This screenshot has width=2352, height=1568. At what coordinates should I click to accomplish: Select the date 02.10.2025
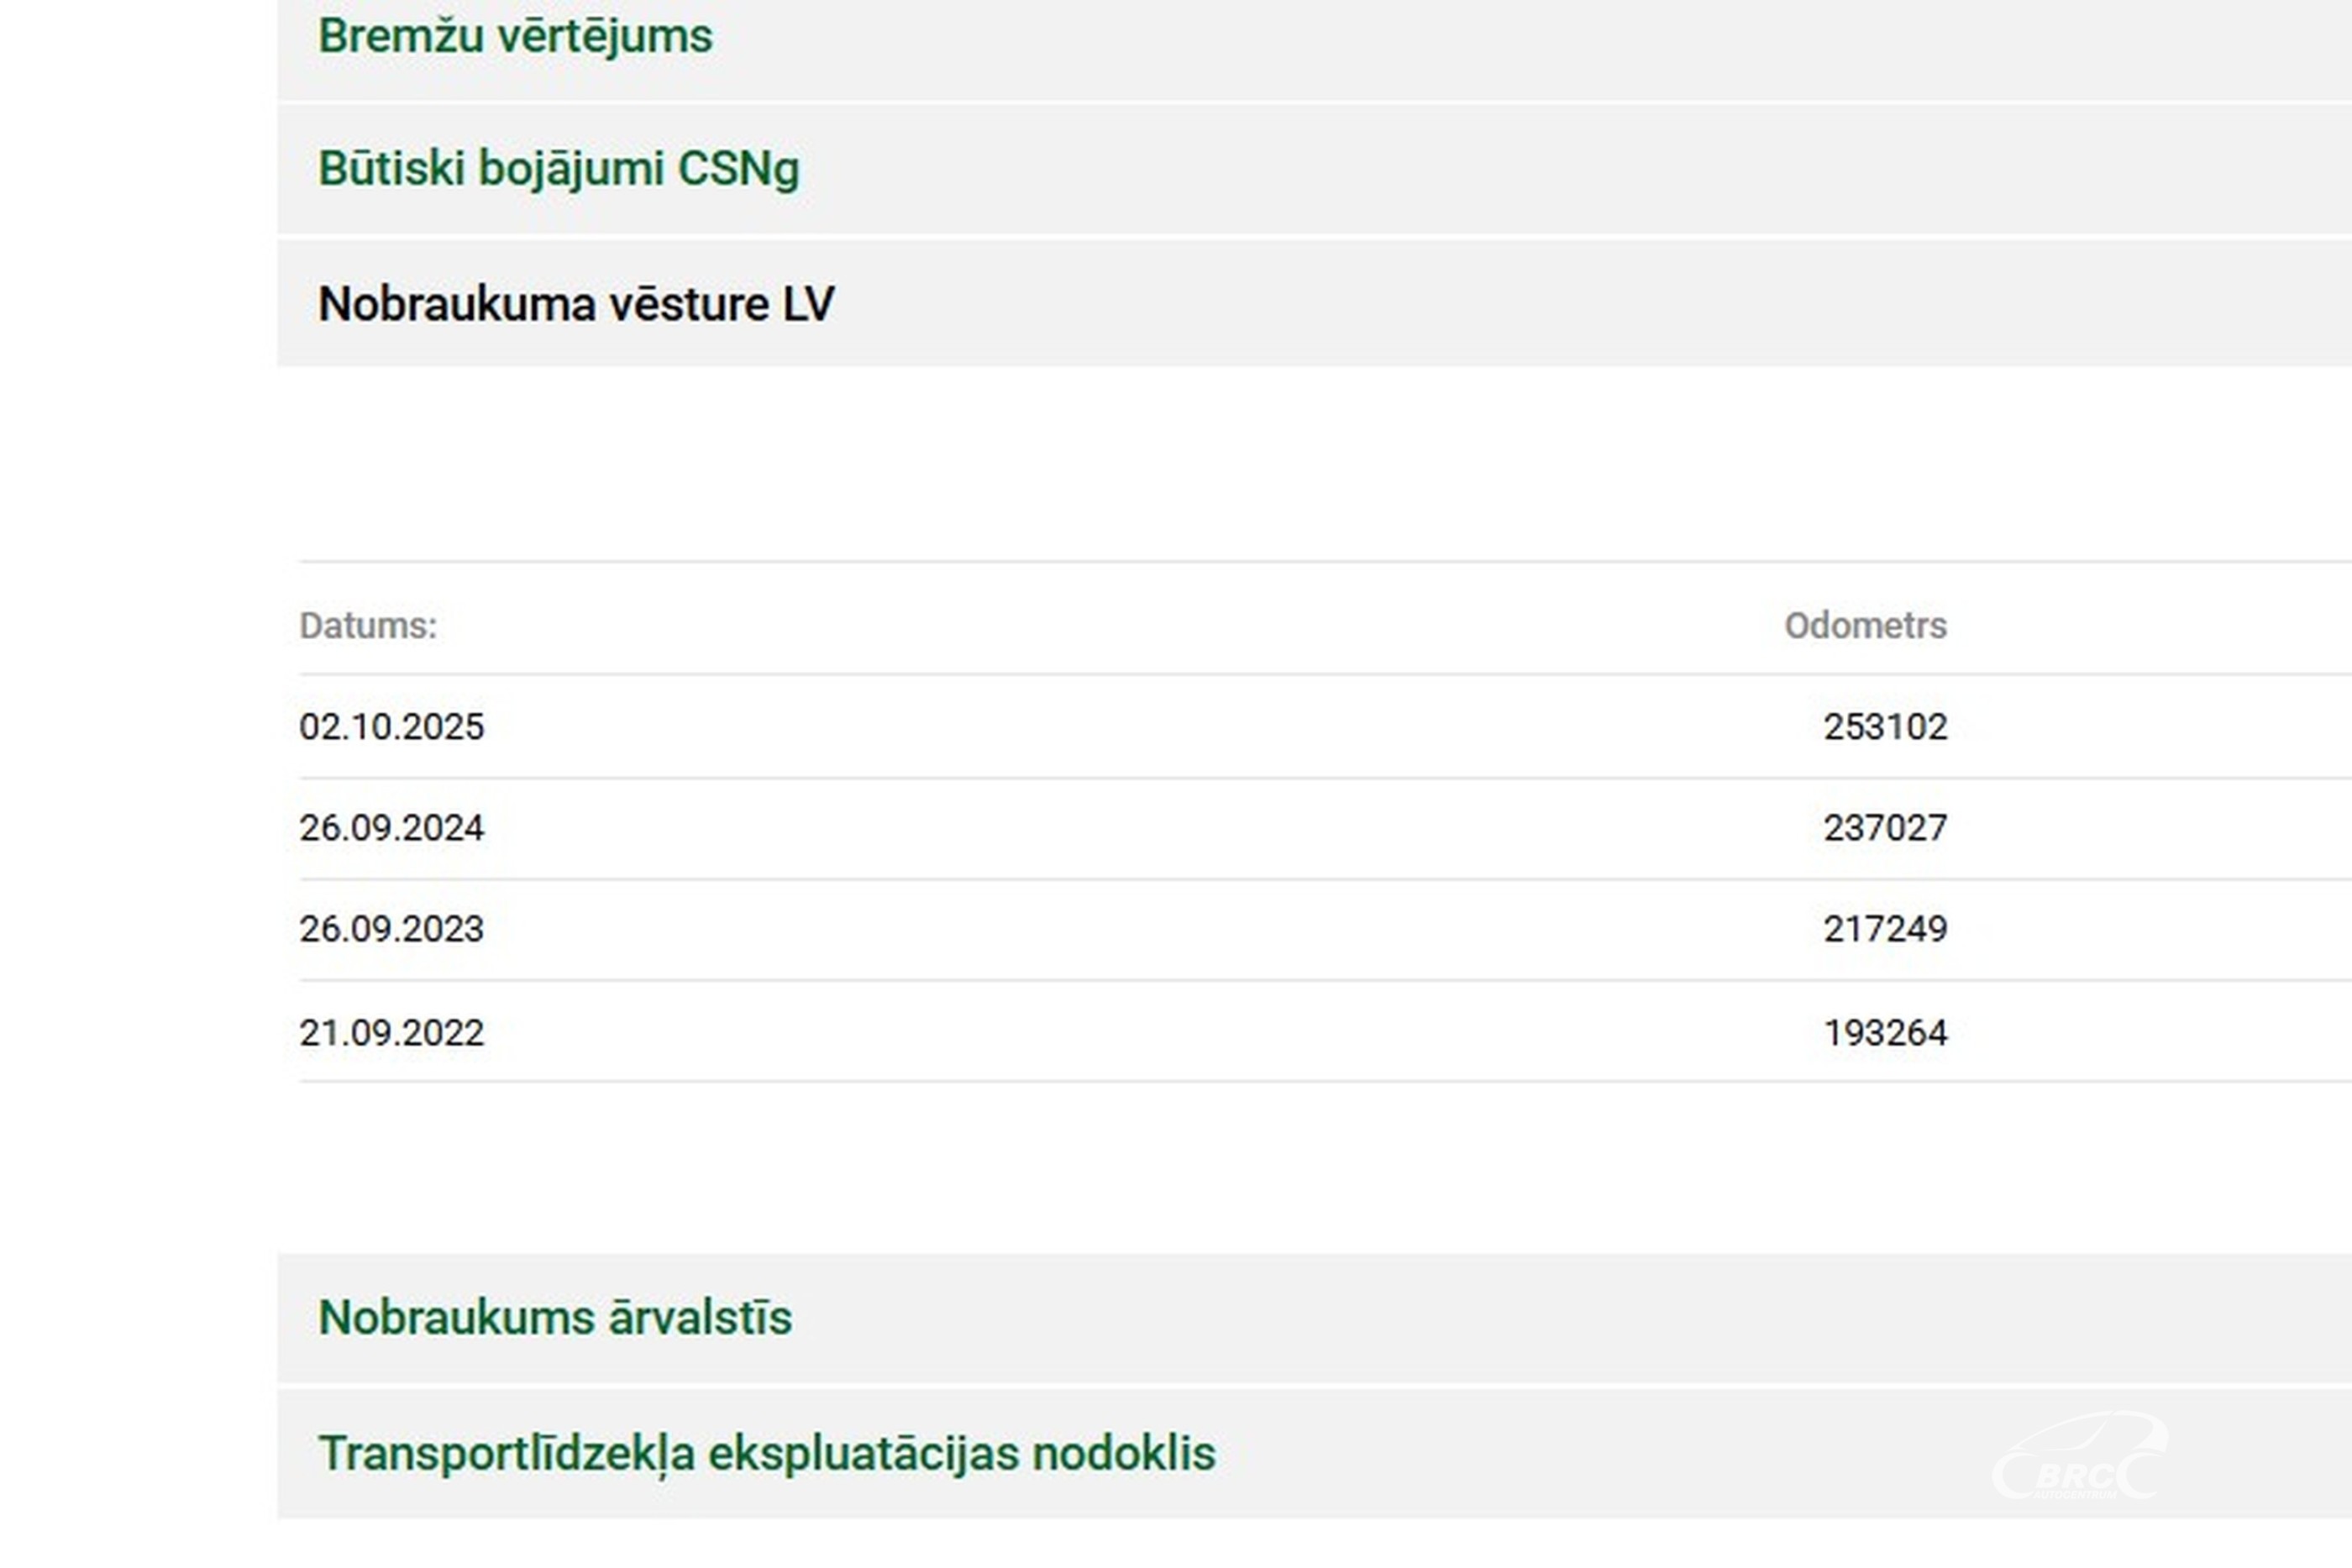click(391, 727)
